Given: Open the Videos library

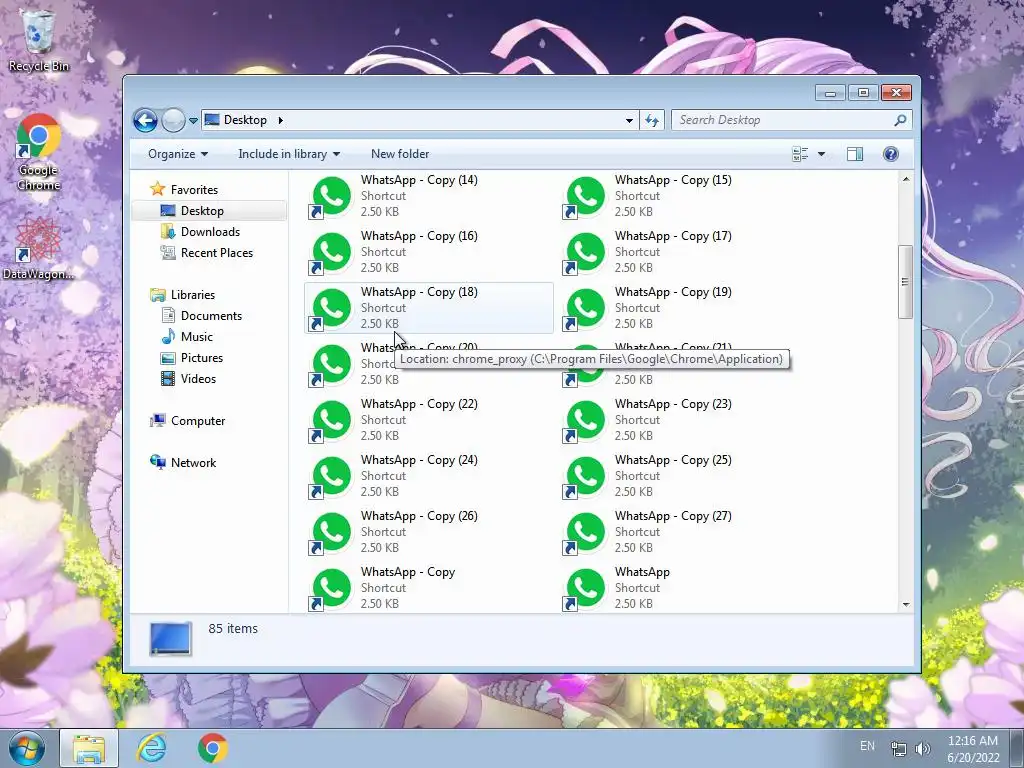Looking at the screenshot, I should 198,379.
